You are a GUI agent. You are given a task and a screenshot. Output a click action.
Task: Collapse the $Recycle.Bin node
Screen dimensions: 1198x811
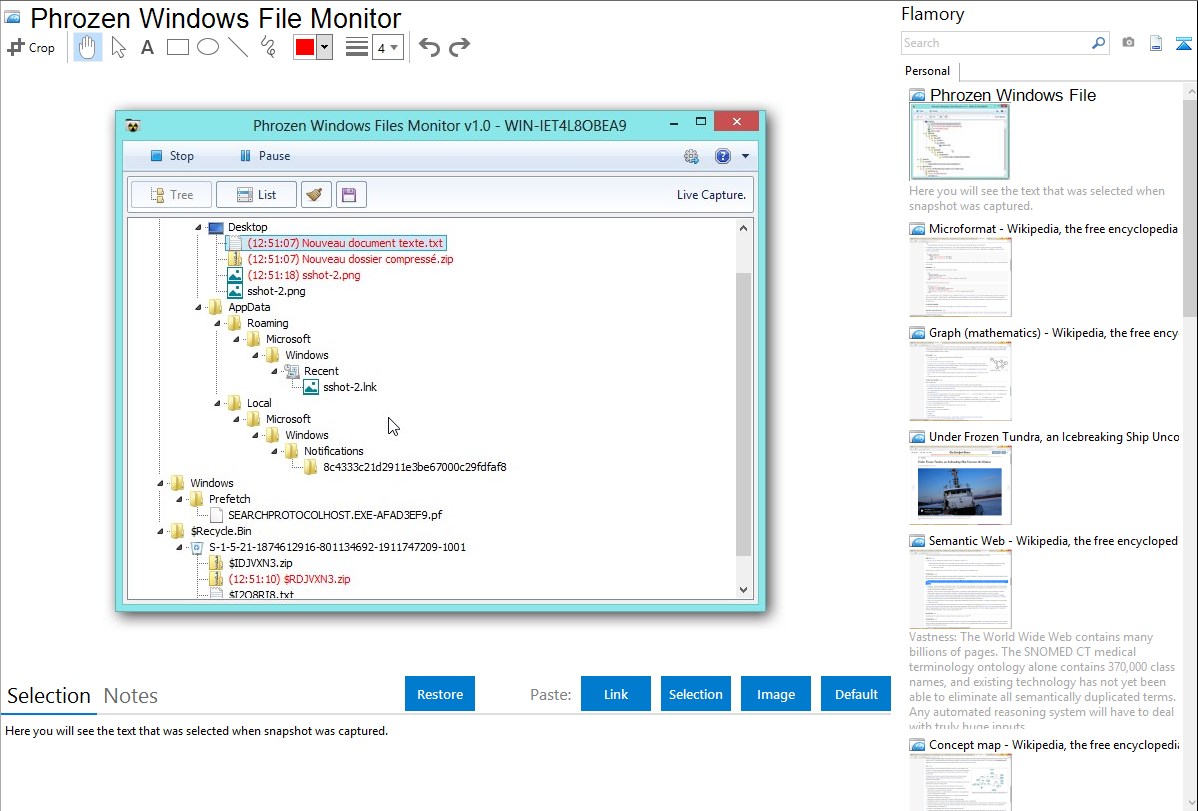(x=160, y=531)
